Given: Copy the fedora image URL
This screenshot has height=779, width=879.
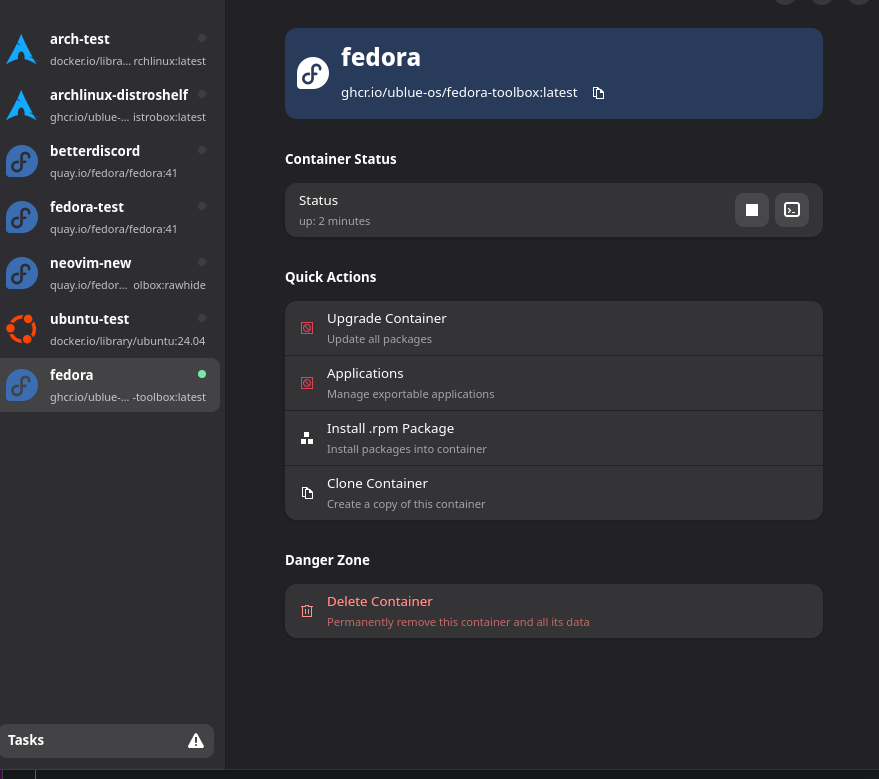Looking at the screenshot, I should coord(598,93).
